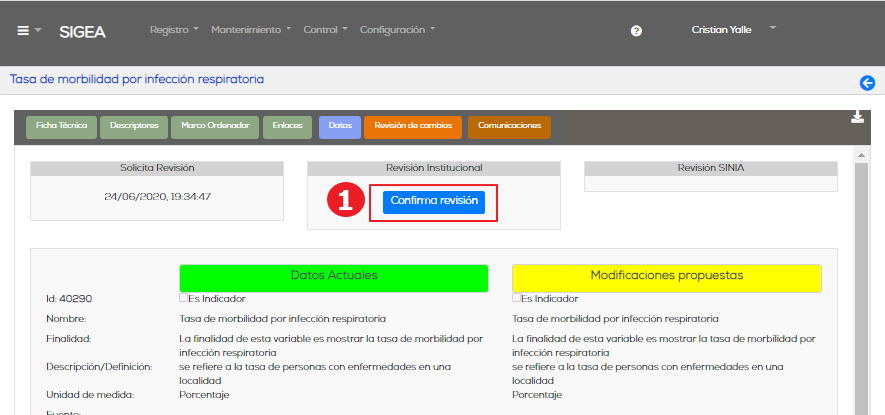Click the help question mark icon
The image size is (885, 415).
(x=636, y=31)
